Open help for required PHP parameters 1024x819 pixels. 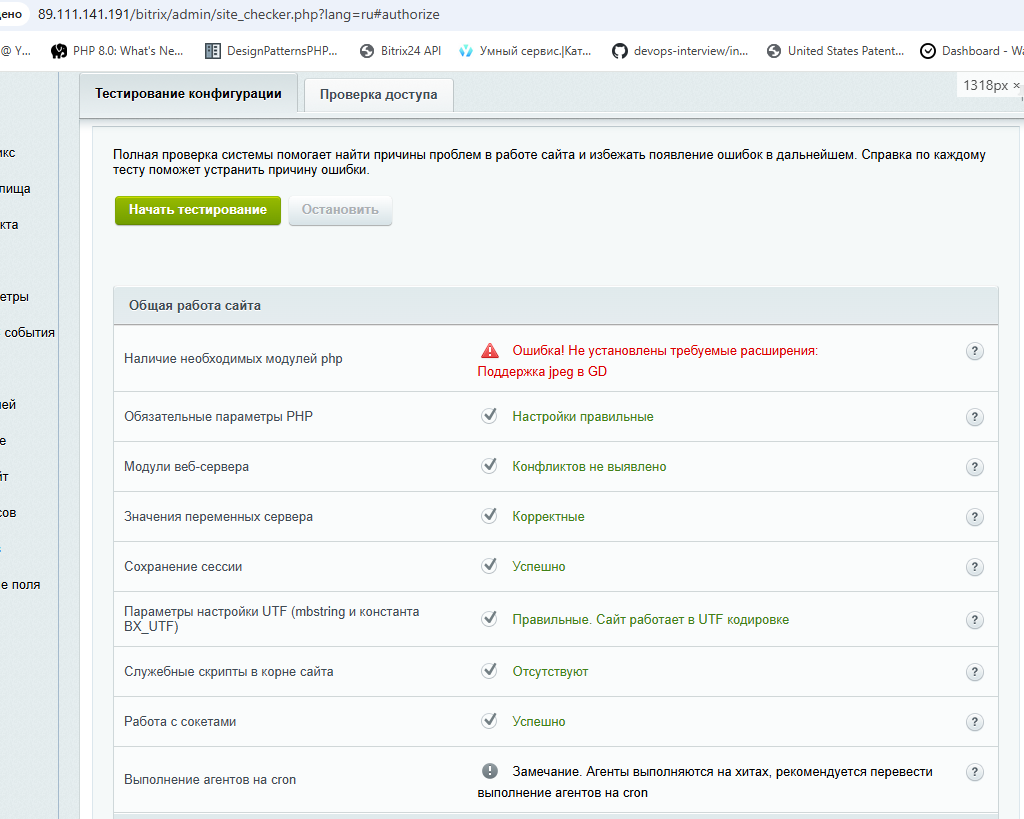pyautogui.click(x=974, y=417)
